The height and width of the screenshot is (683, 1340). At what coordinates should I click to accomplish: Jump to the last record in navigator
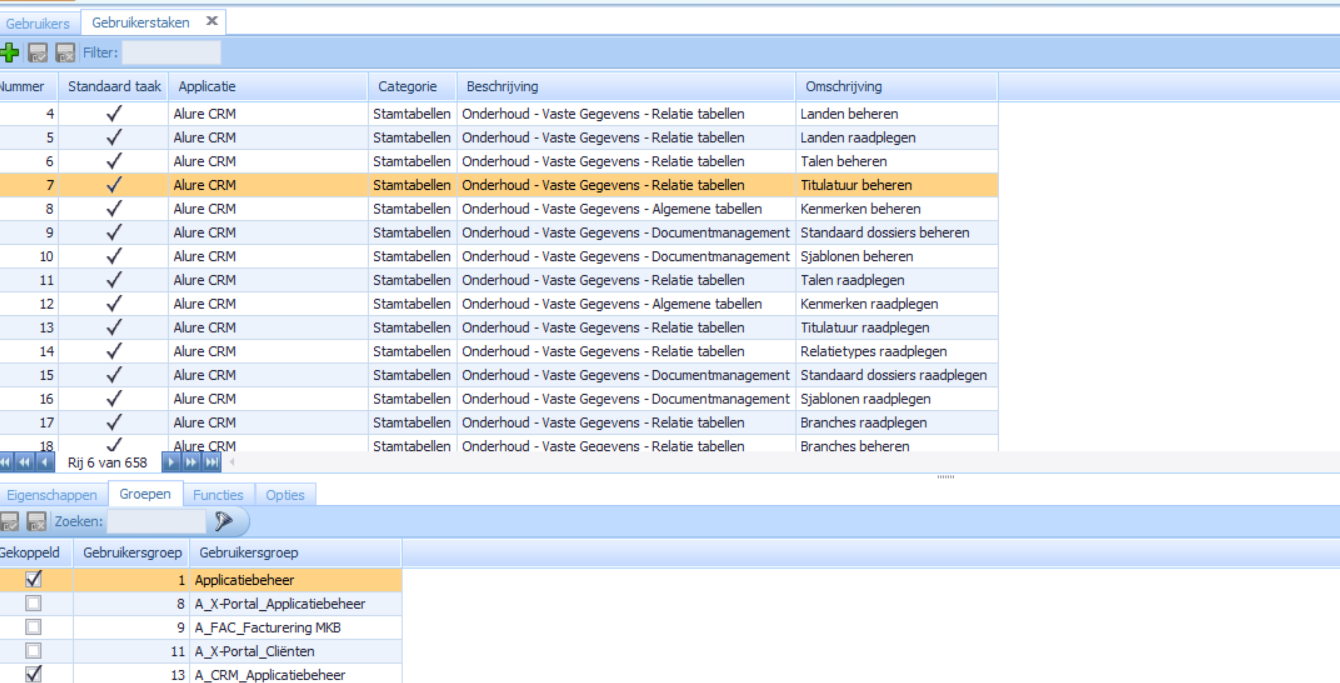212,462
